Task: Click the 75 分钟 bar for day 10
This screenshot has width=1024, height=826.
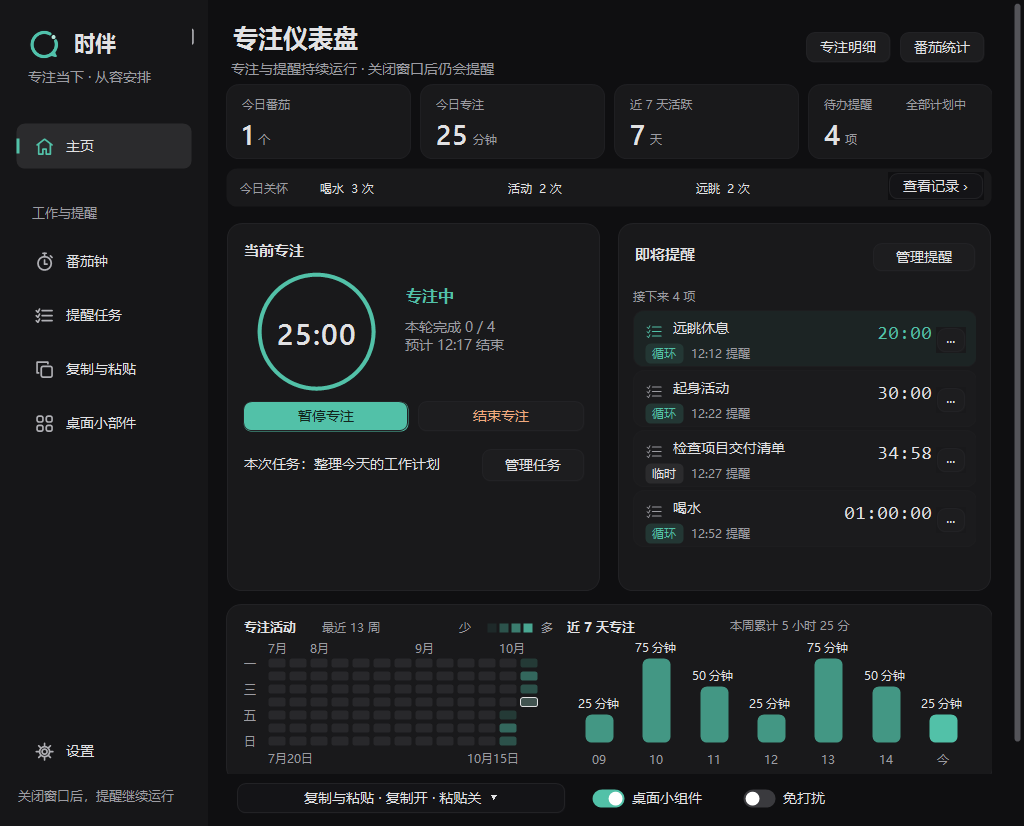Action: click(656, 701)
